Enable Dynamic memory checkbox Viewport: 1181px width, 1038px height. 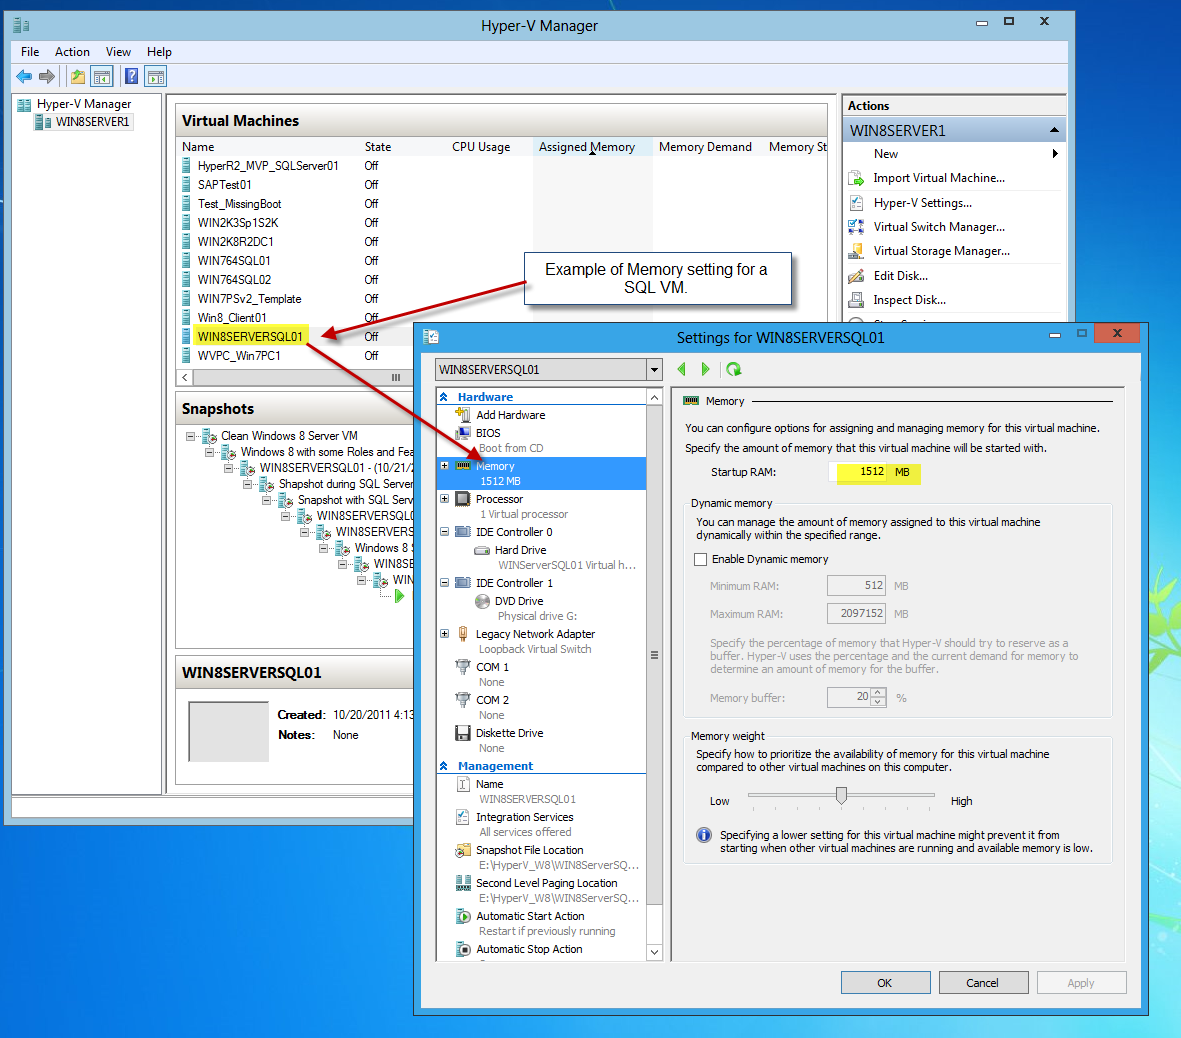(700, 559)
